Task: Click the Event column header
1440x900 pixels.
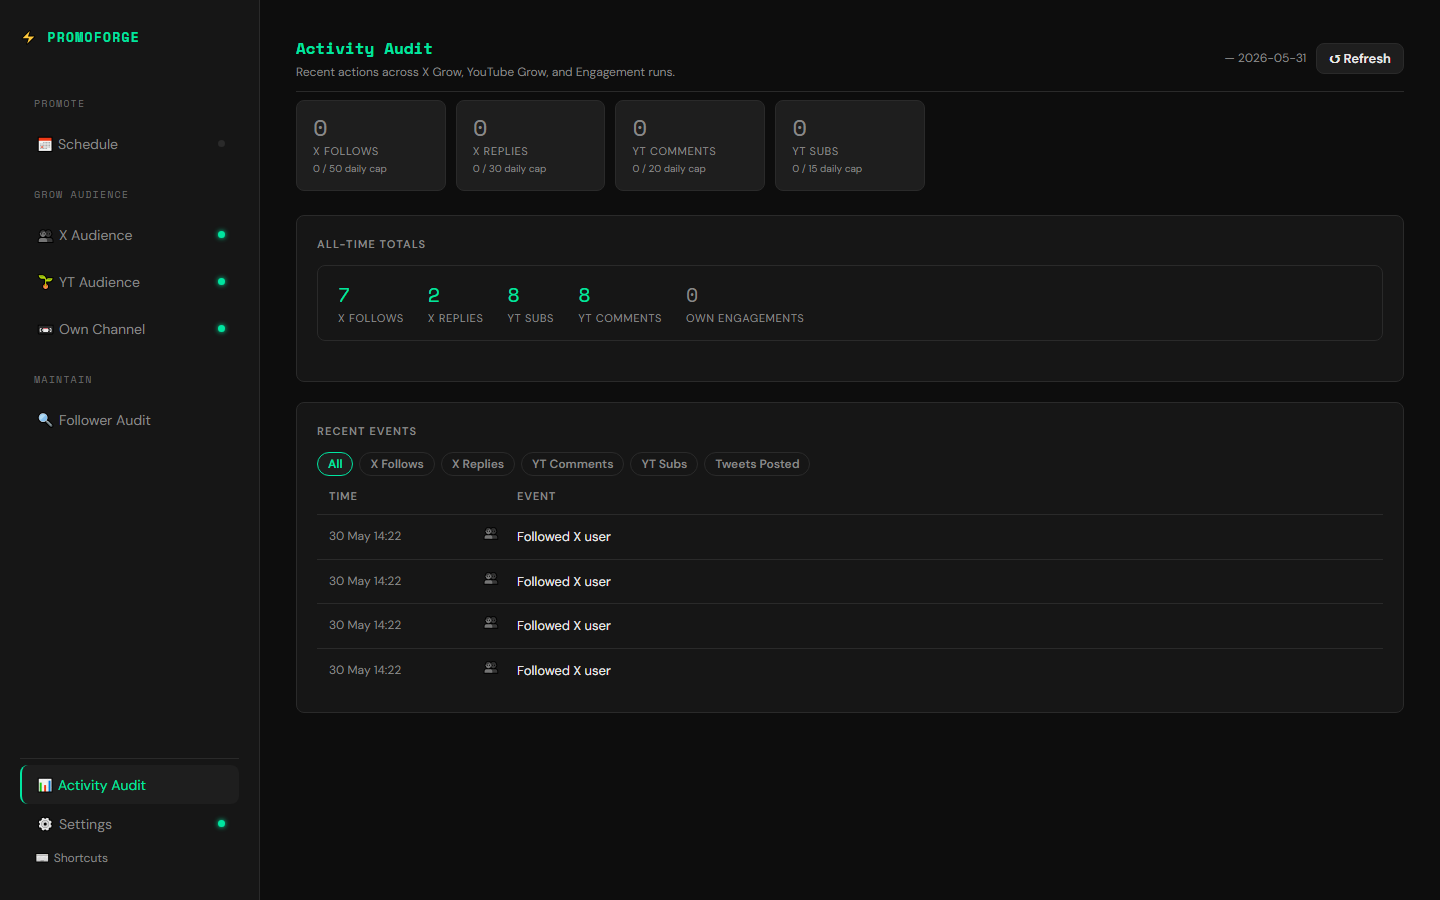Action: click(536, 496)
